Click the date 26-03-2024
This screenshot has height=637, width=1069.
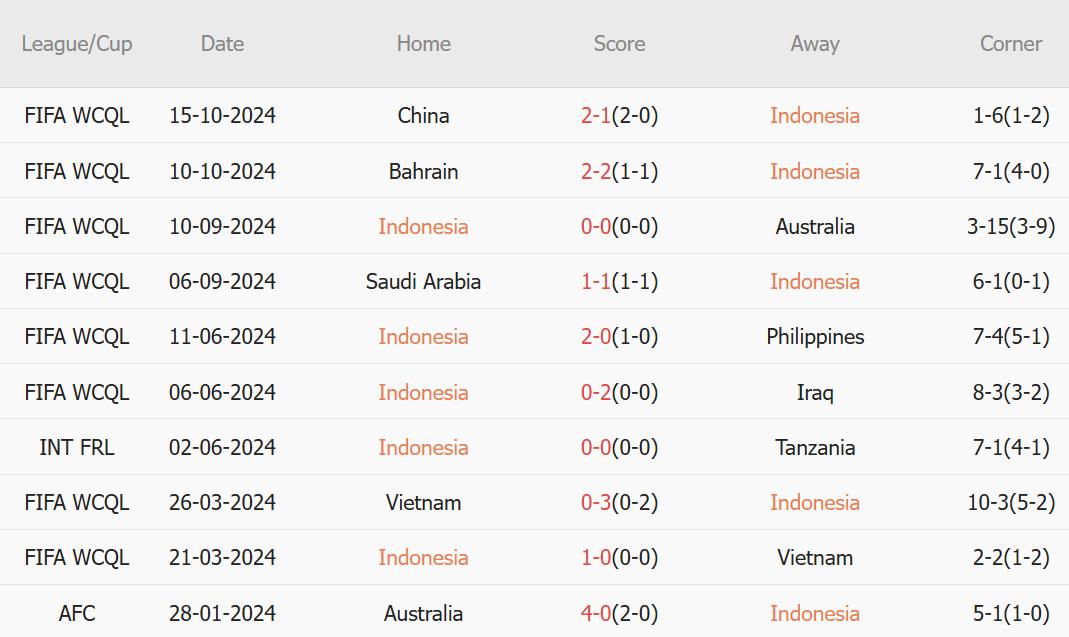click(x=222, y=503)
